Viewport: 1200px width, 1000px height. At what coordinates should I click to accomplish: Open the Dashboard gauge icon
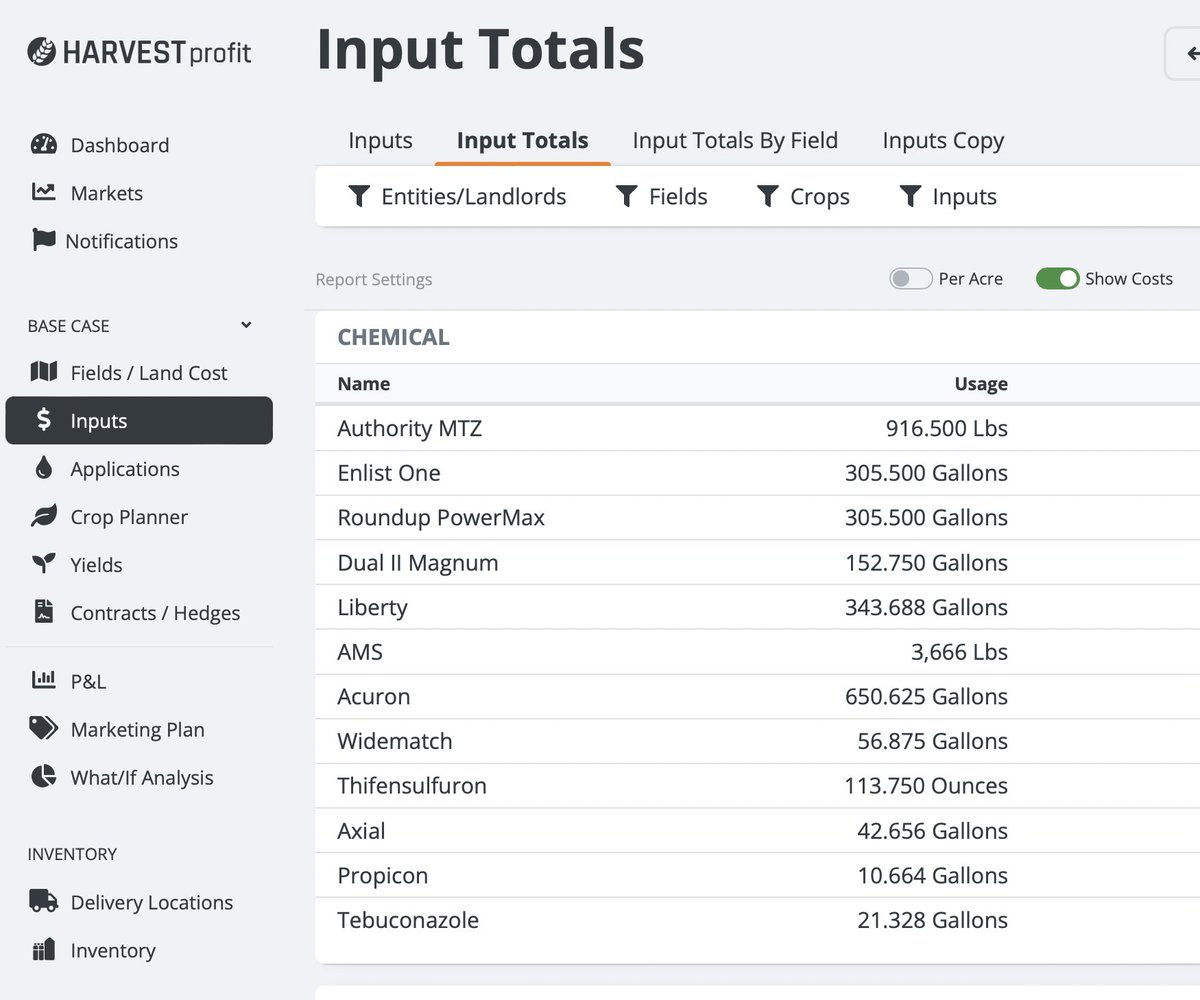tap(44, 144)
